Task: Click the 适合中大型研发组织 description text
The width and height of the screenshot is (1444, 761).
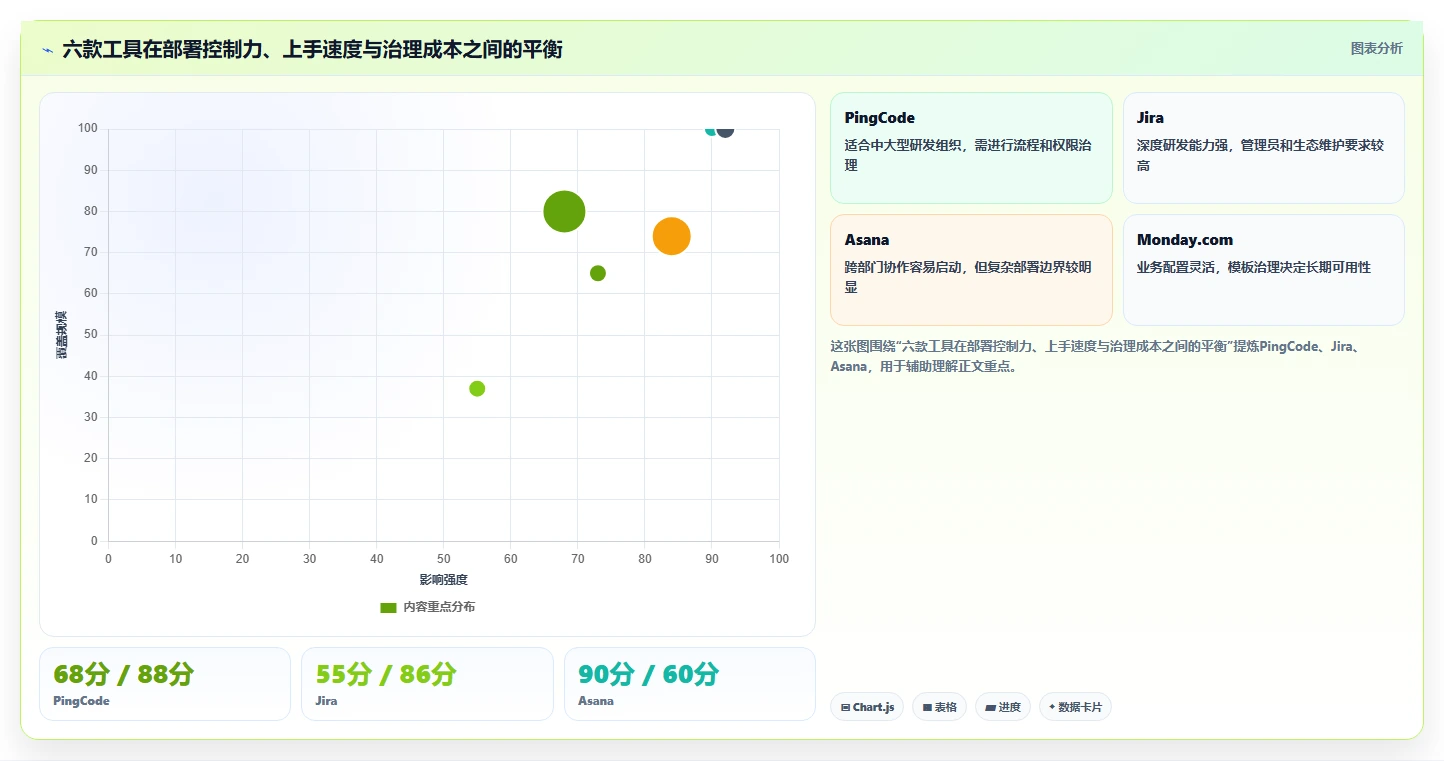Action: coord(968,155)
